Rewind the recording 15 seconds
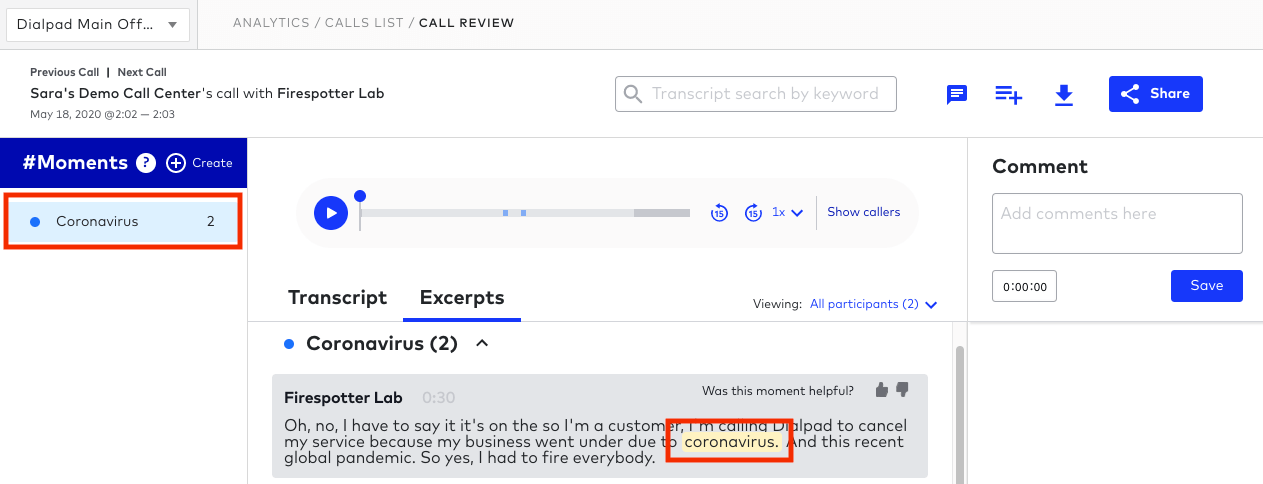 pos(719,212)
